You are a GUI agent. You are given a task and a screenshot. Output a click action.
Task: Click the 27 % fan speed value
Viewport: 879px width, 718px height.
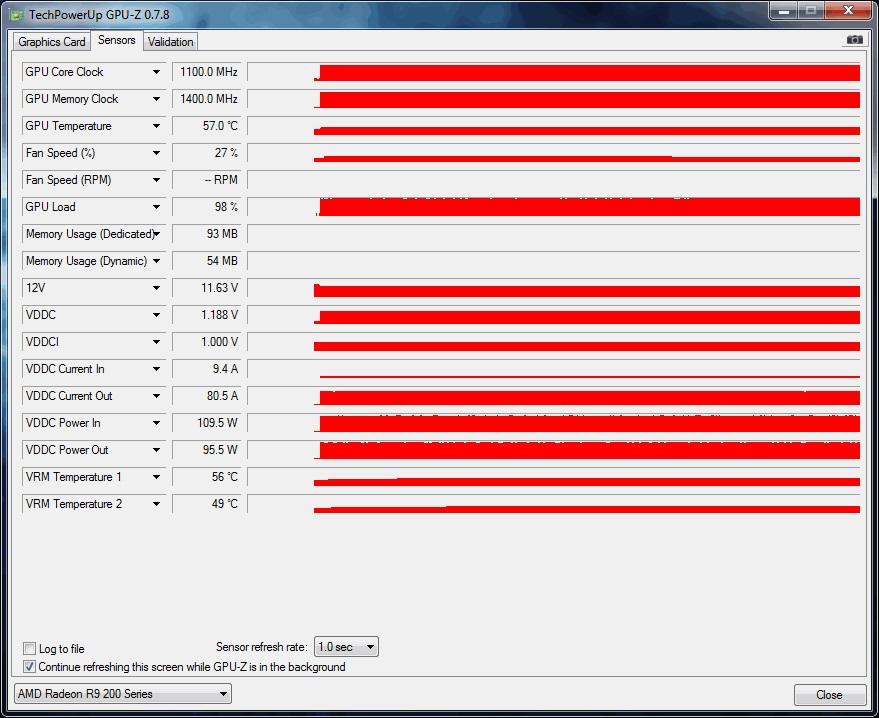207,153
